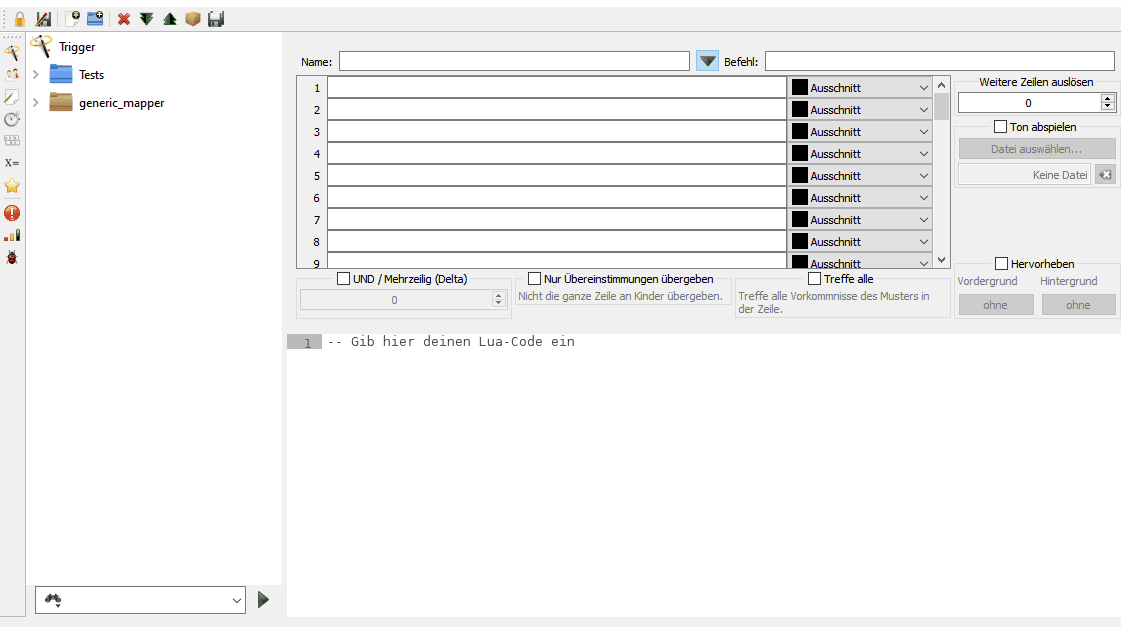Open the package manager box icon
This screenshot has width=1121, height=627.
tap(192, 19)
